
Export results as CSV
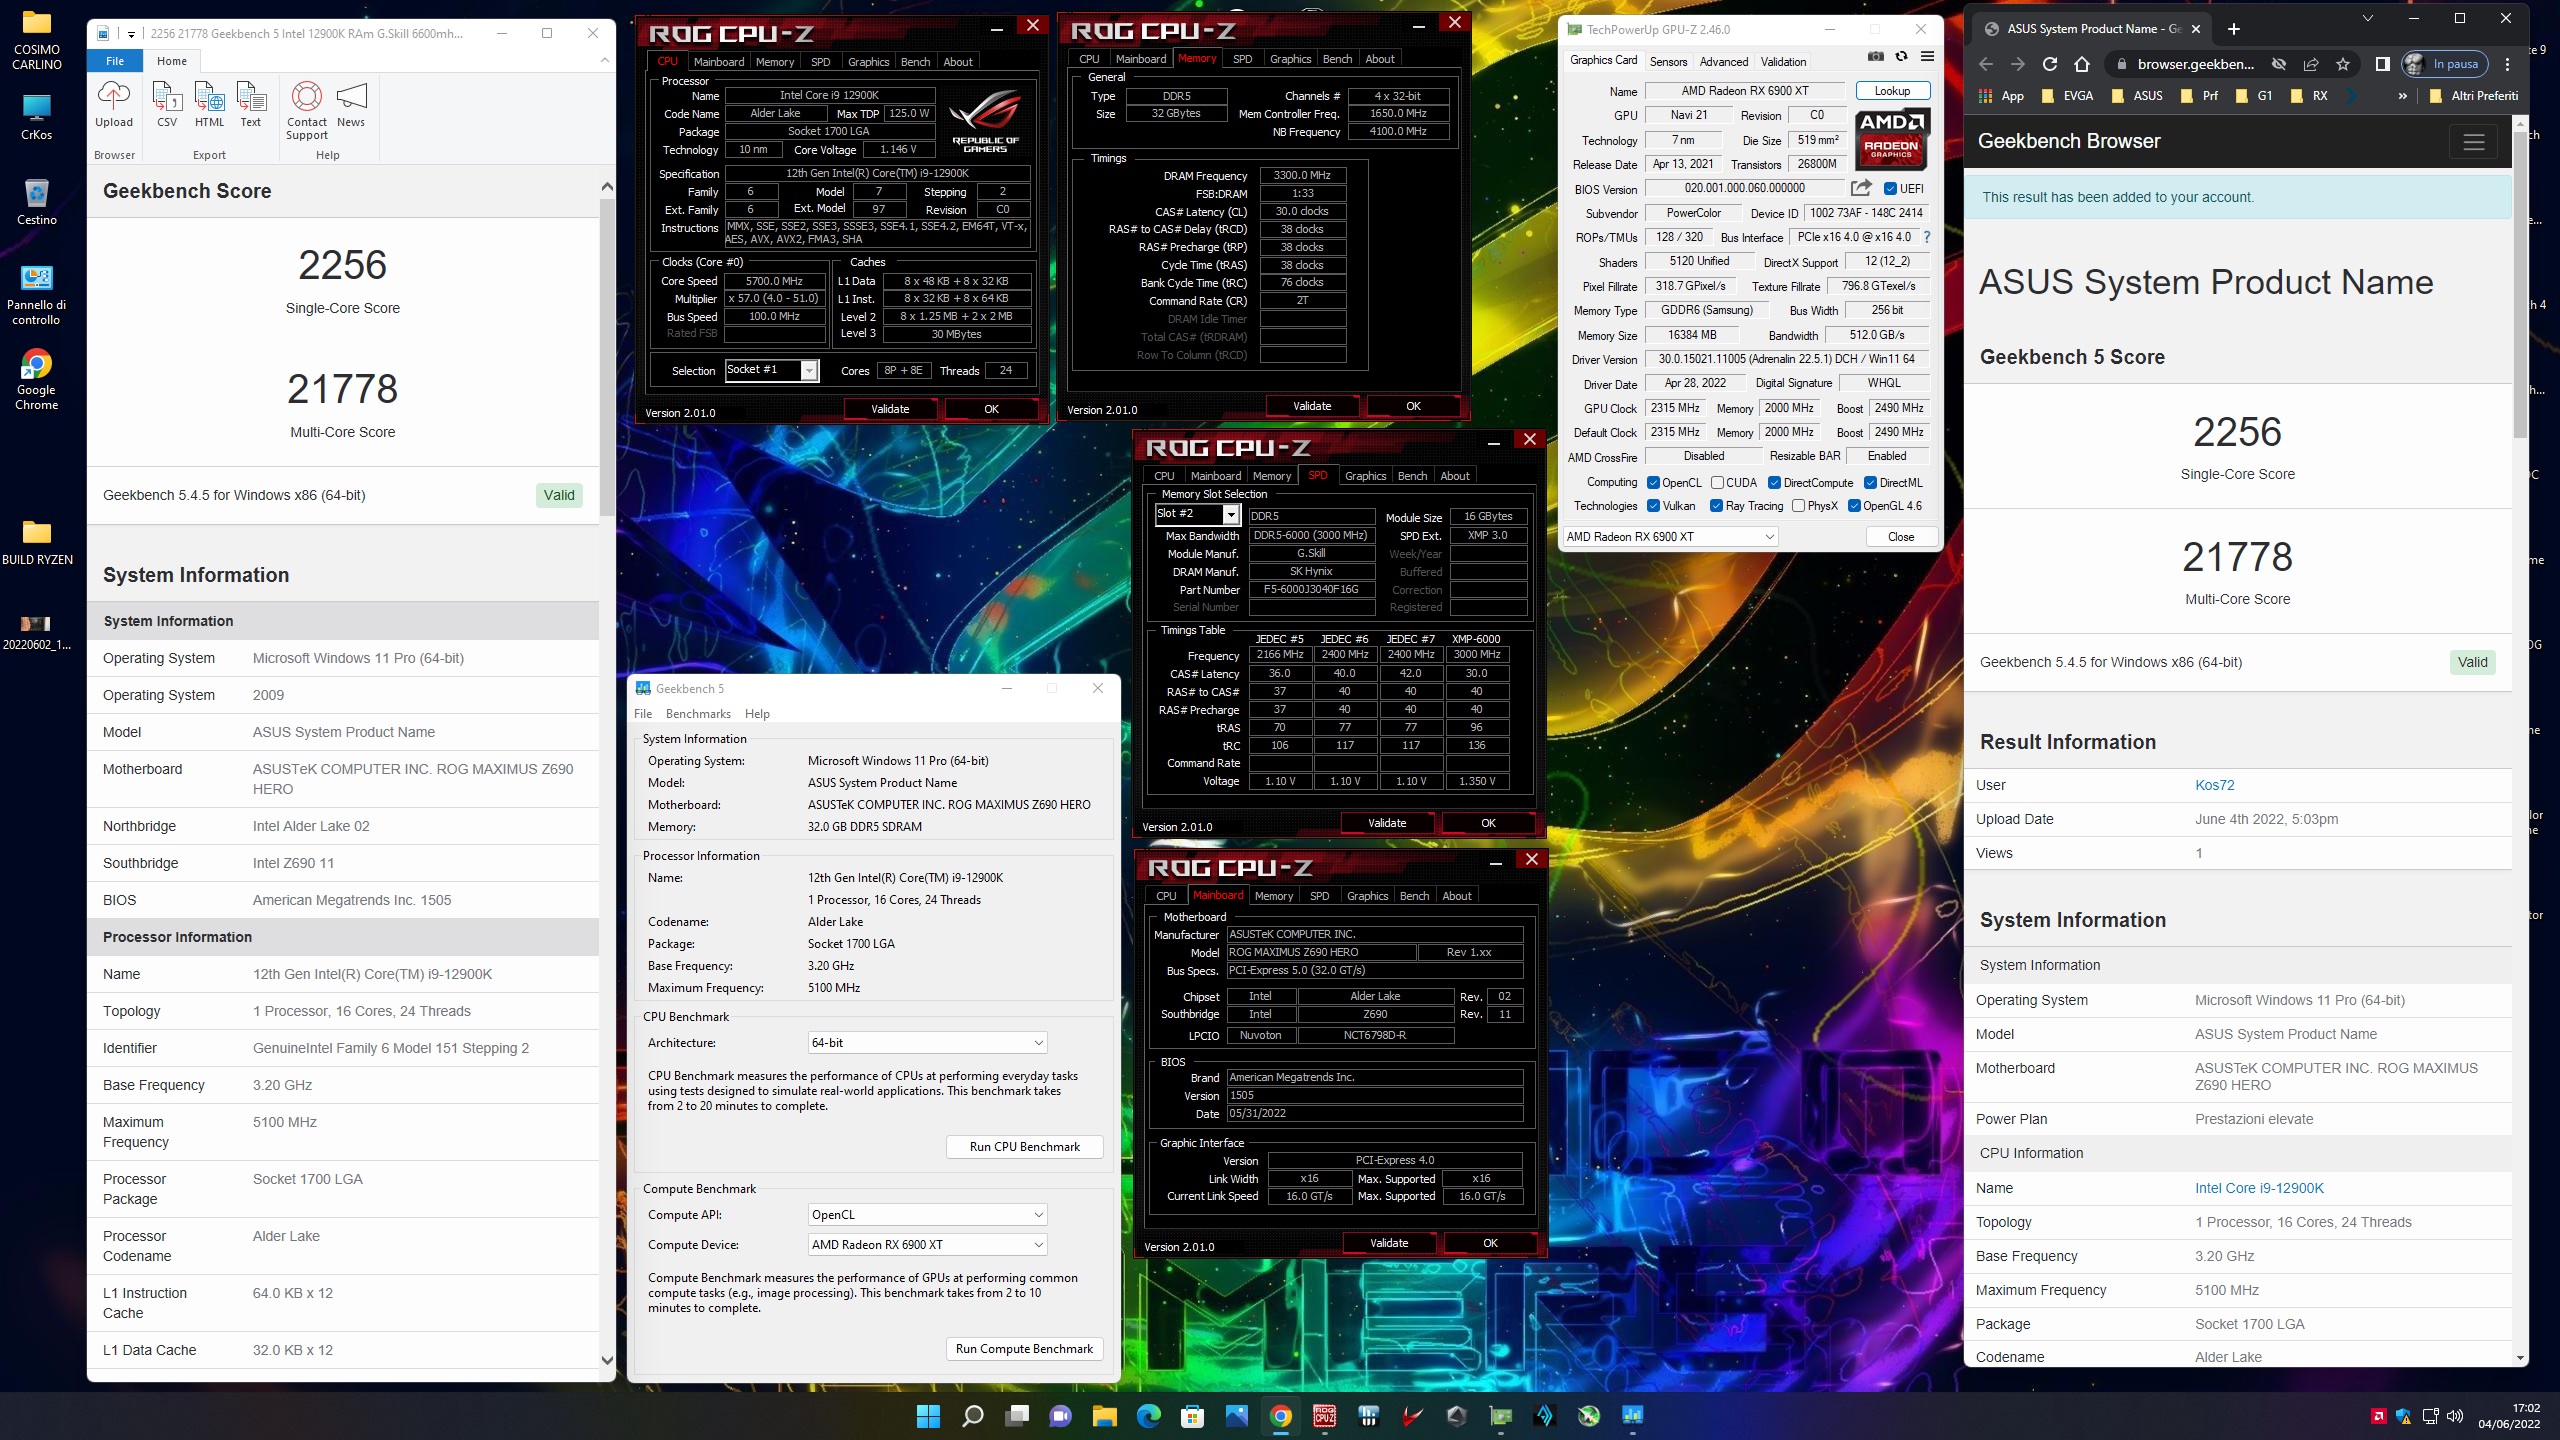pyautogui.click(x=167, y=105)
